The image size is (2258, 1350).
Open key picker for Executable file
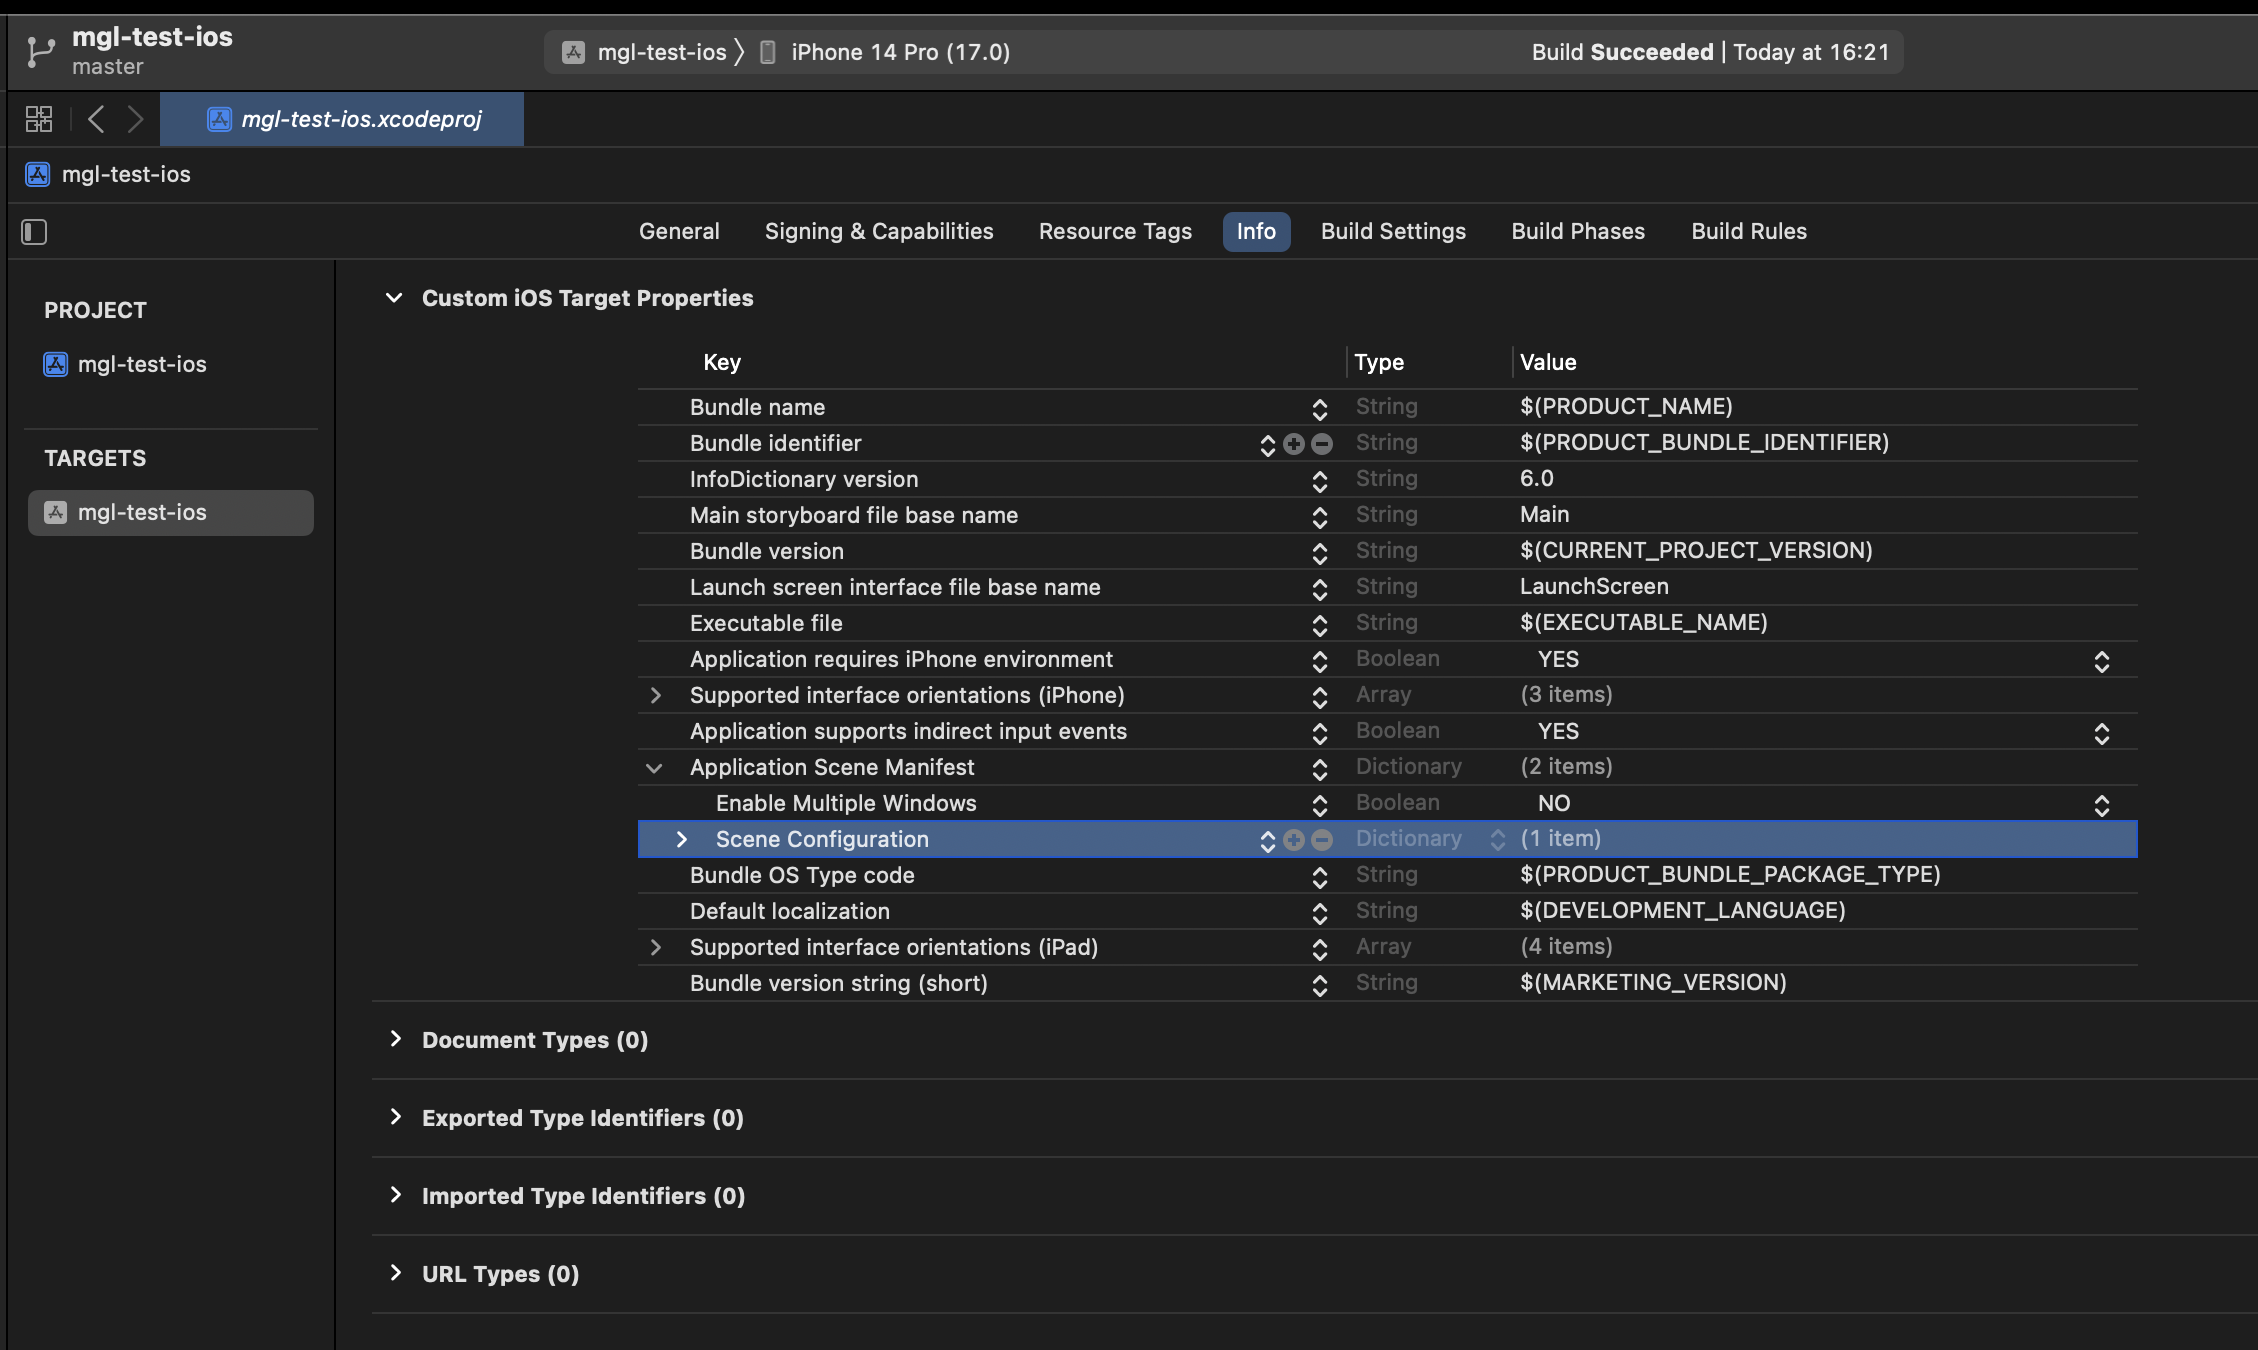1320,625
